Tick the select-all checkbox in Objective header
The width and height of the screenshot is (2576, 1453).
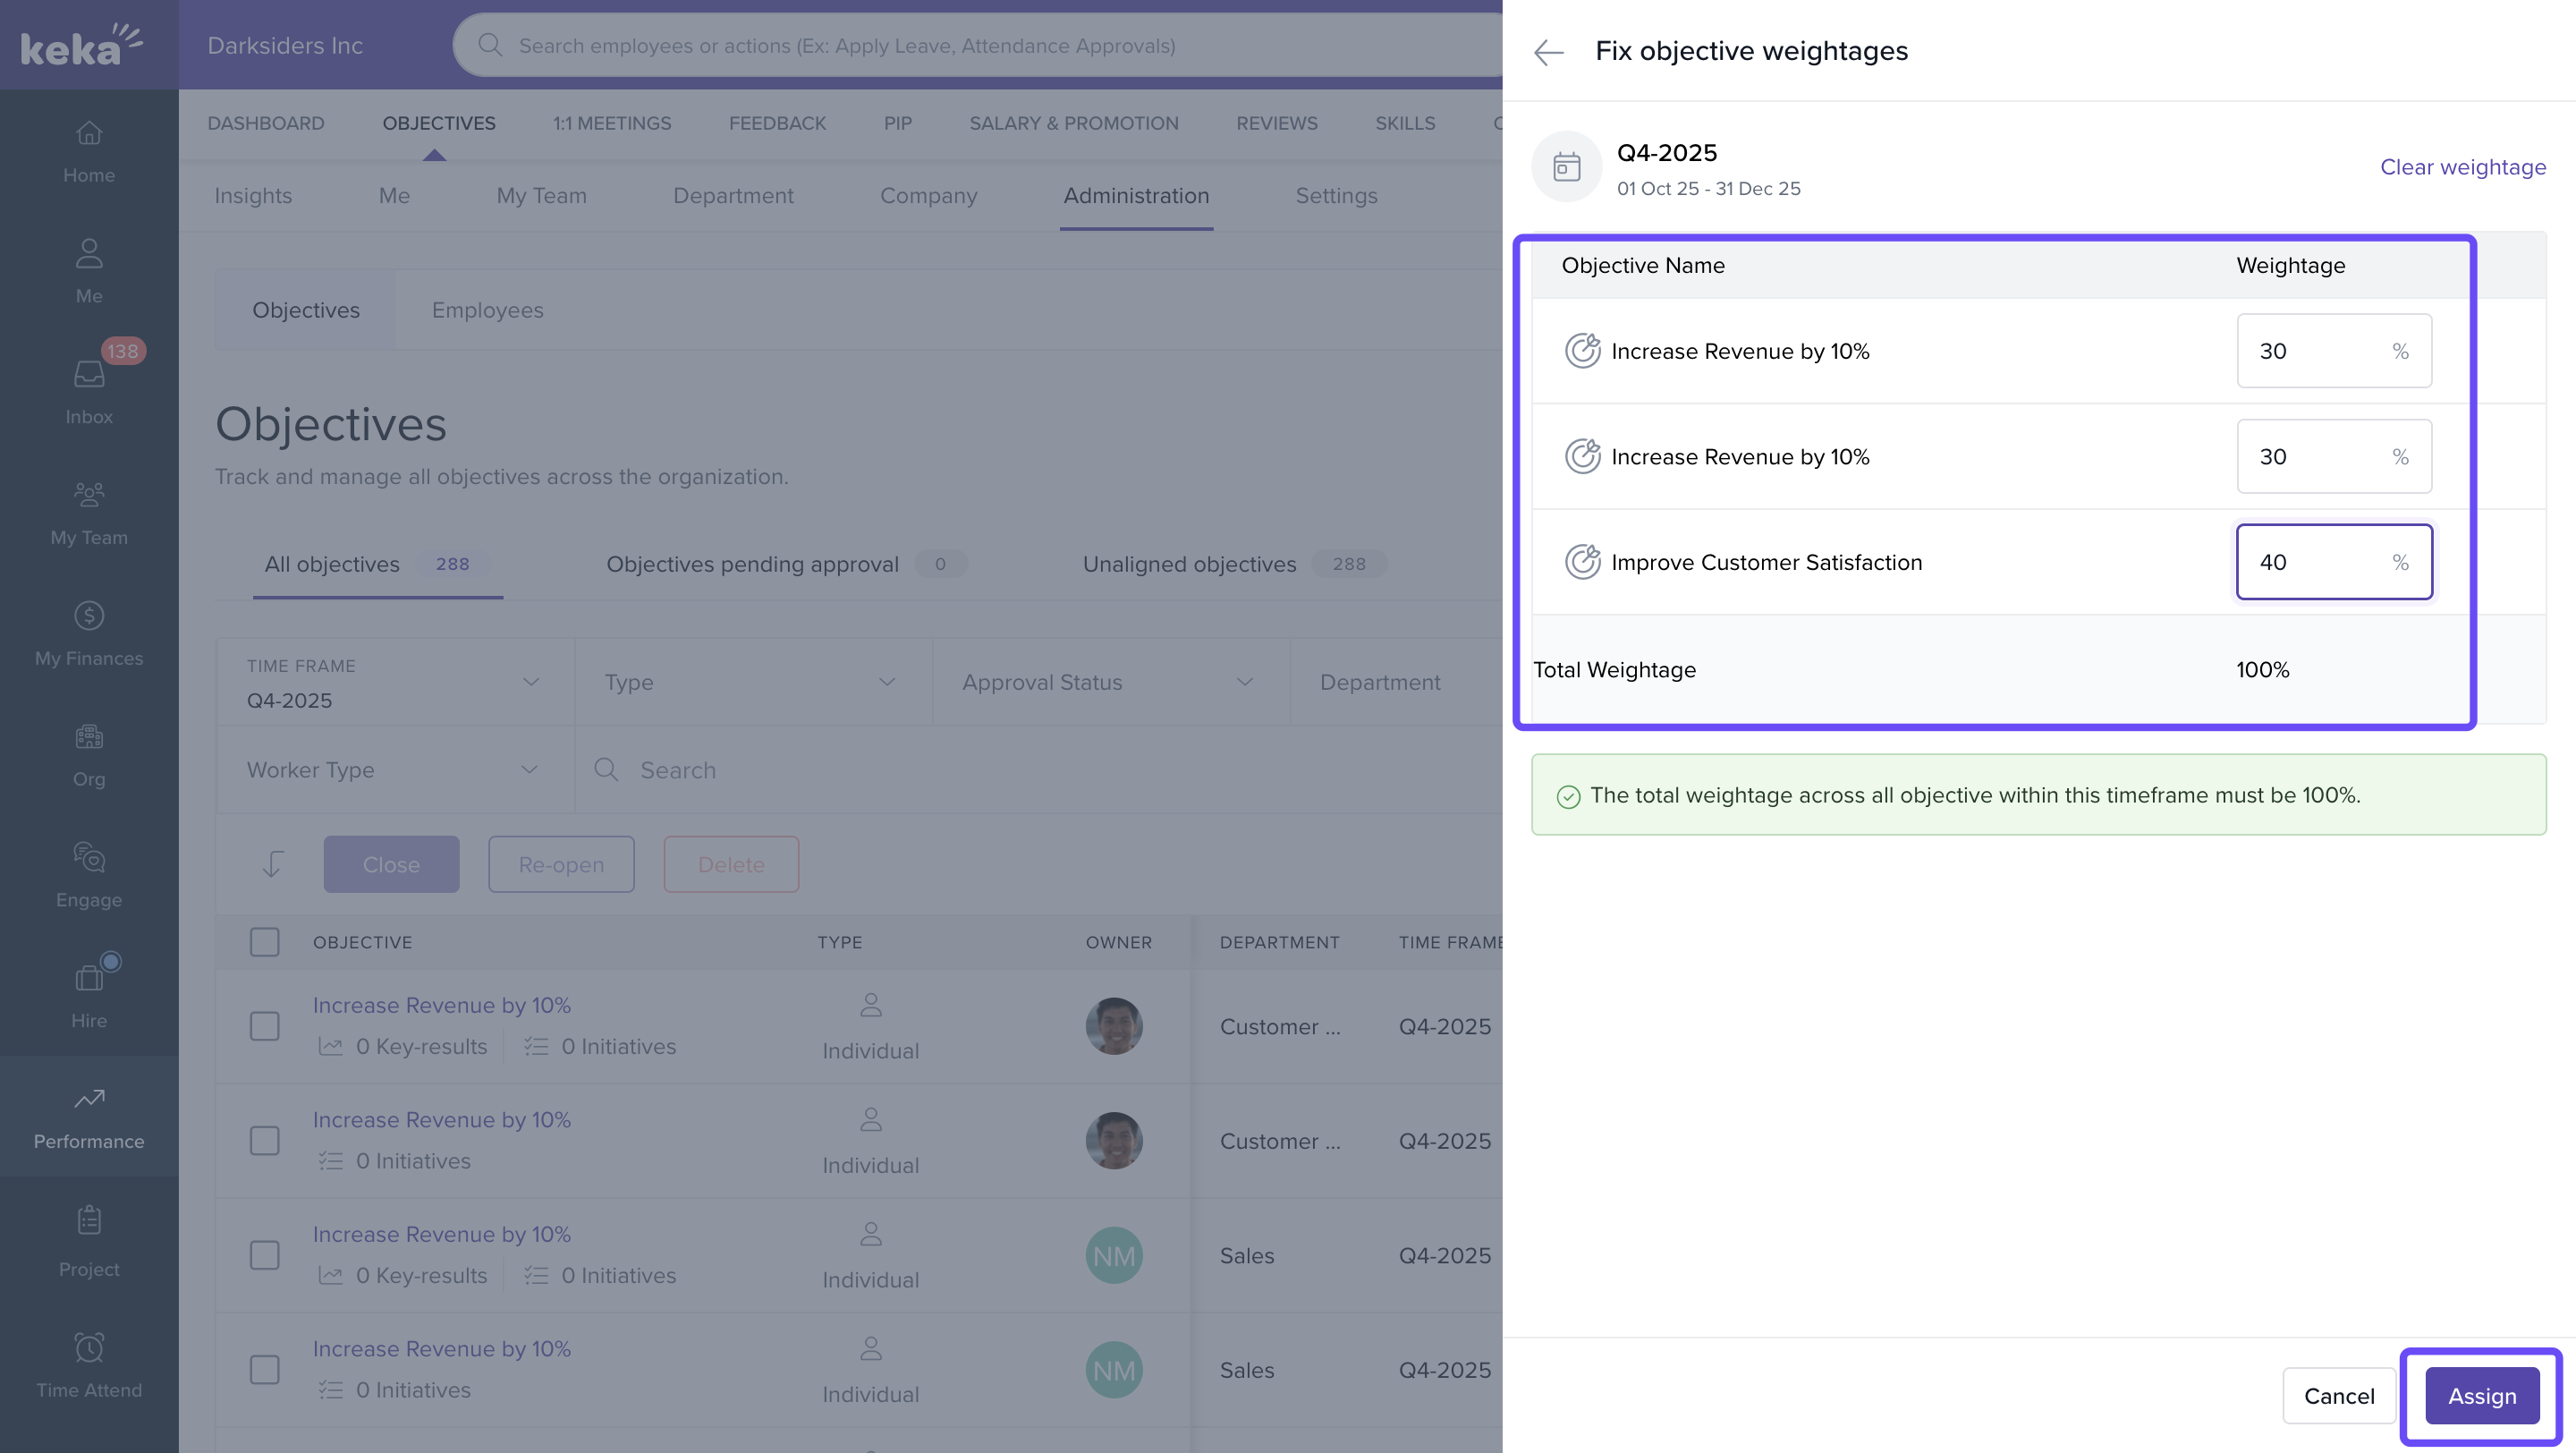[x=264, y=942]
